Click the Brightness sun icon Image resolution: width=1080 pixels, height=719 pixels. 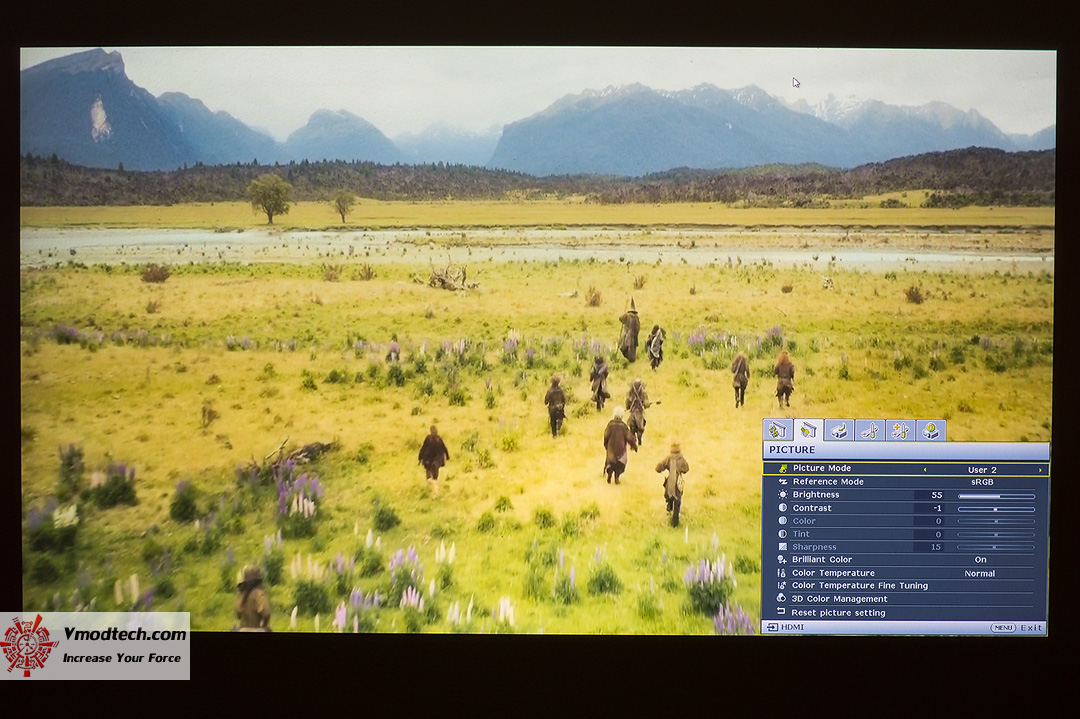pos(782,494)
